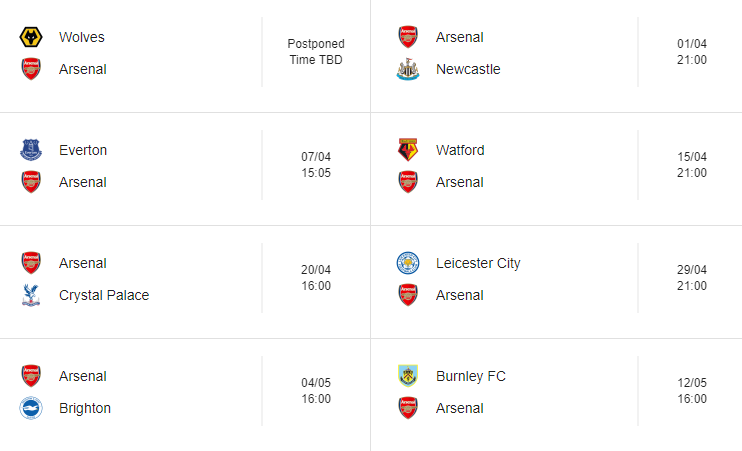742x451 pixels.
Task: Click the Watford club crest icon
Action: click(x=408, y=151)
